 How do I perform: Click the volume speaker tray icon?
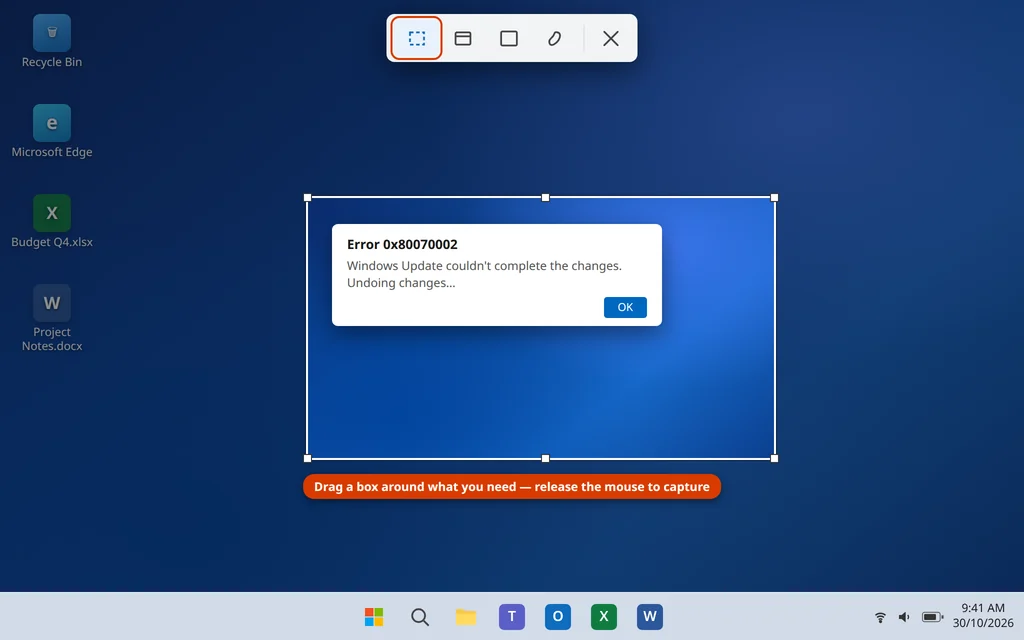tap(904, 616)
